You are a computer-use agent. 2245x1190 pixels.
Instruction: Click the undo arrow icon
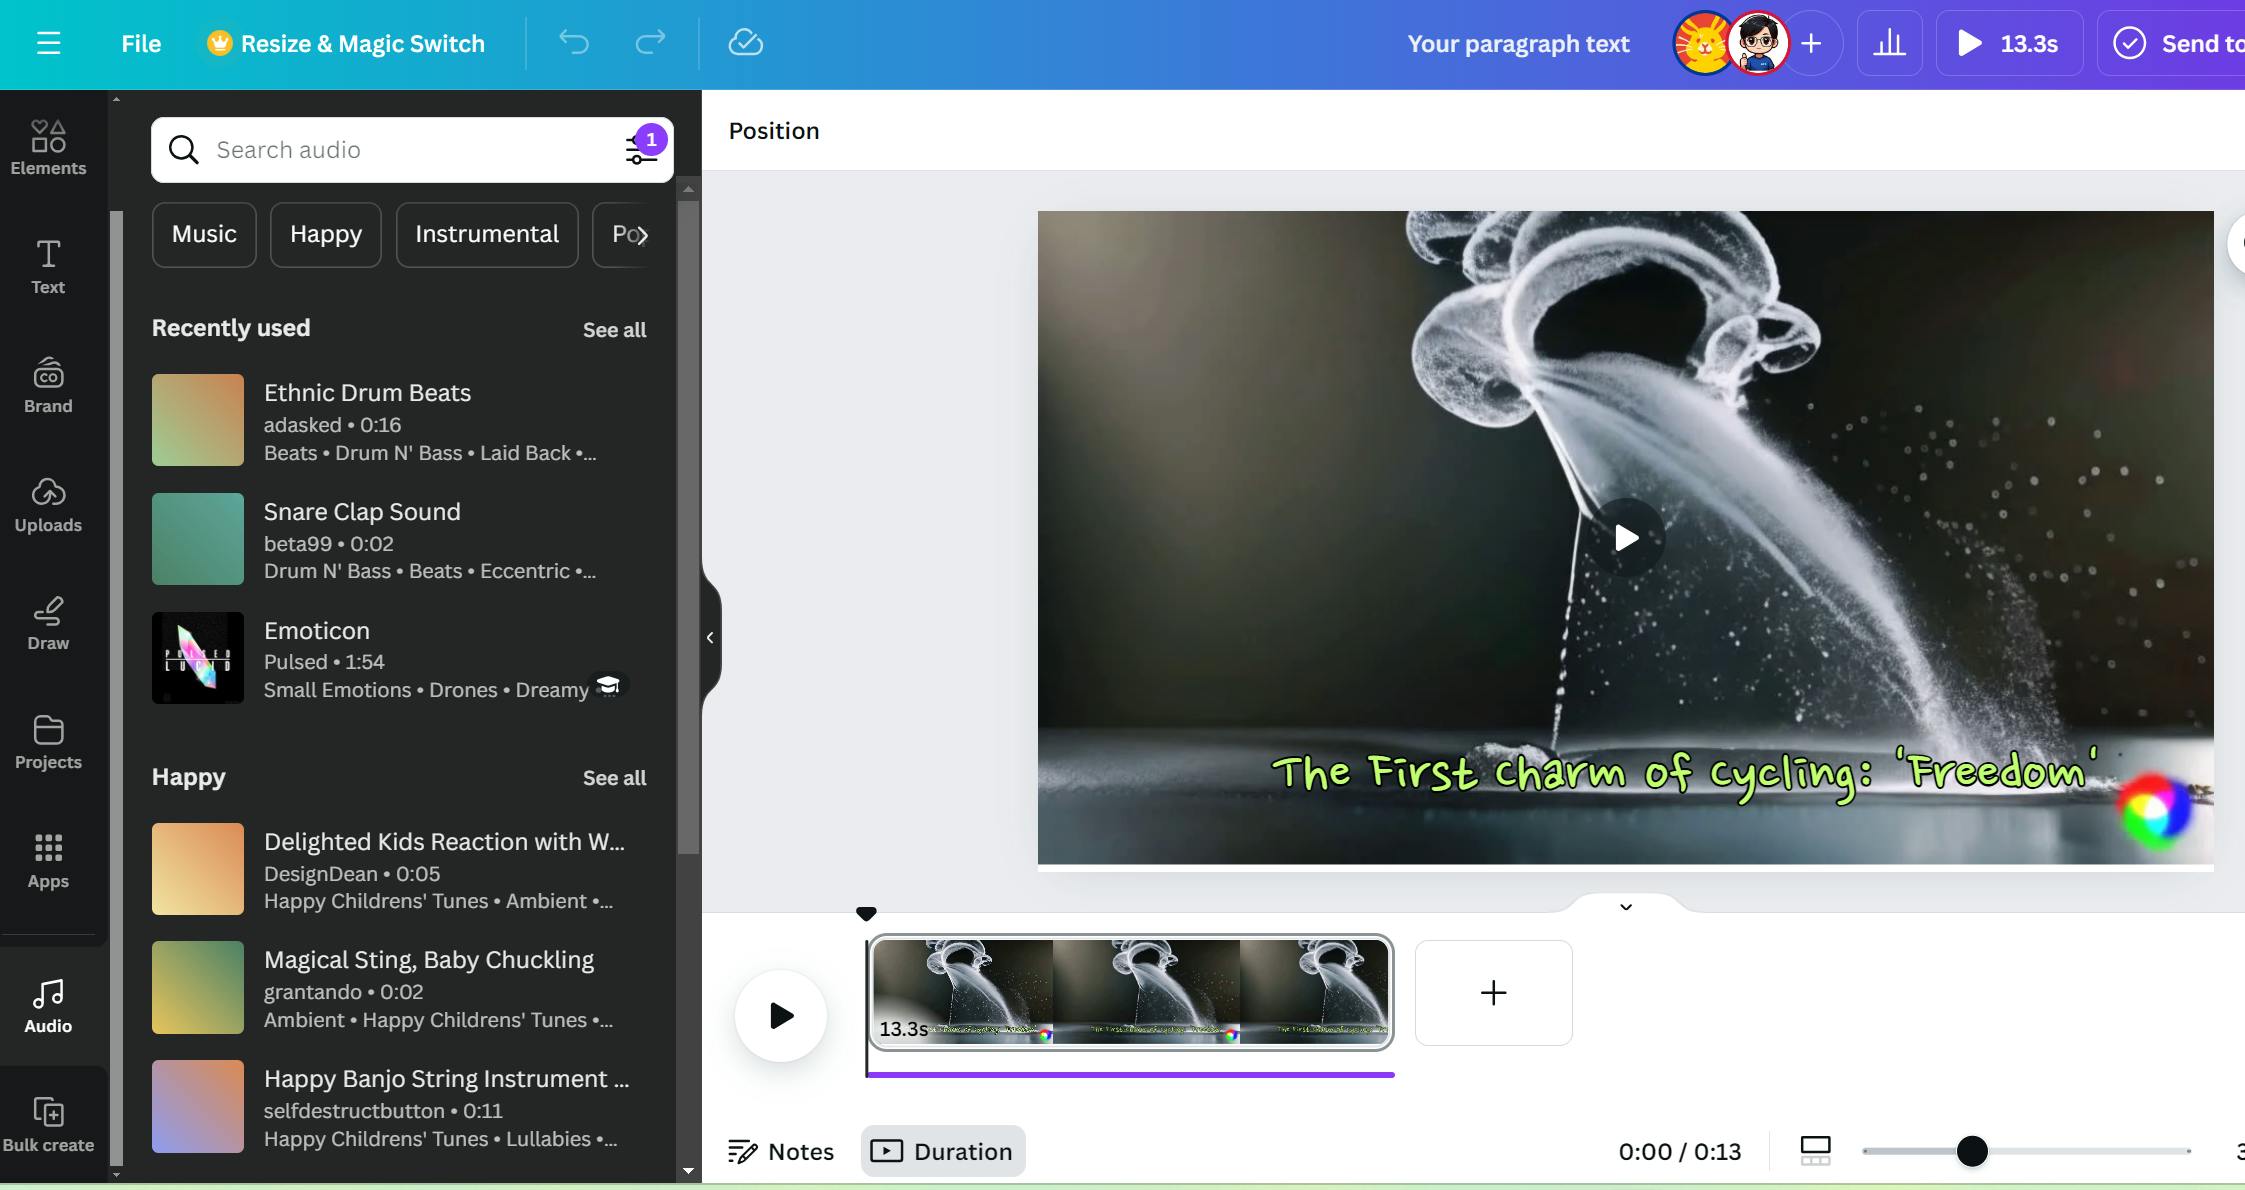coord(574,43)
